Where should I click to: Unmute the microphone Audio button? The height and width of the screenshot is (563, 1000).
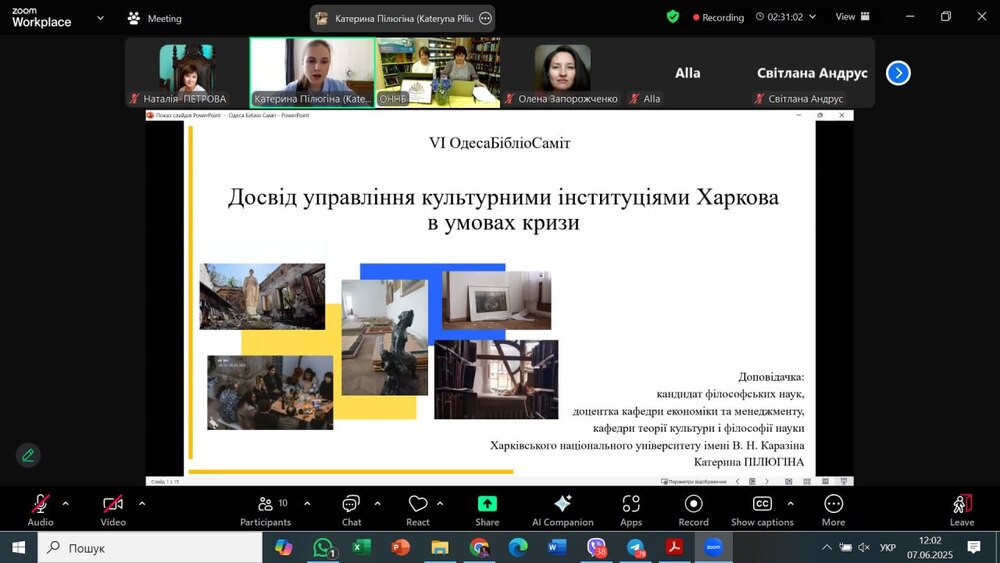[41, 509]
